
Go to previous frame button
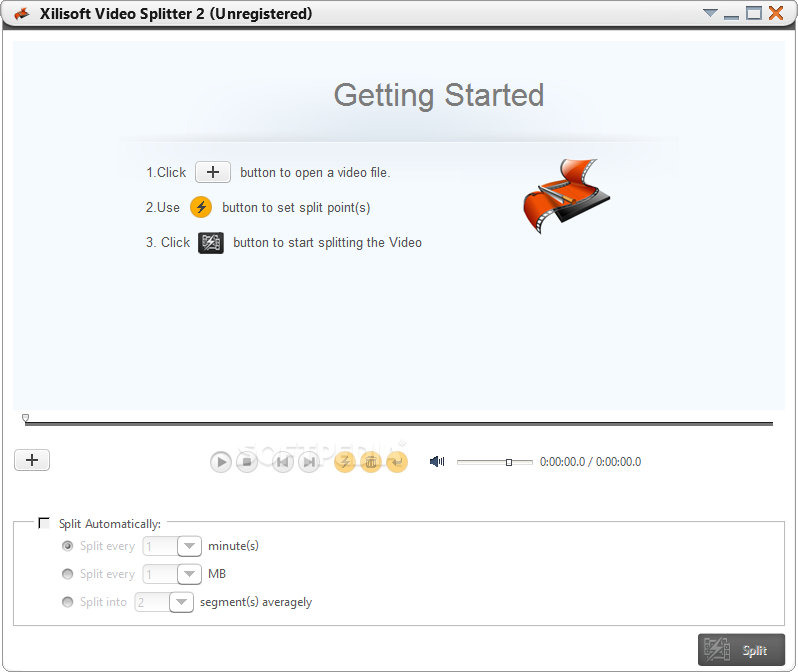[283, 462]
